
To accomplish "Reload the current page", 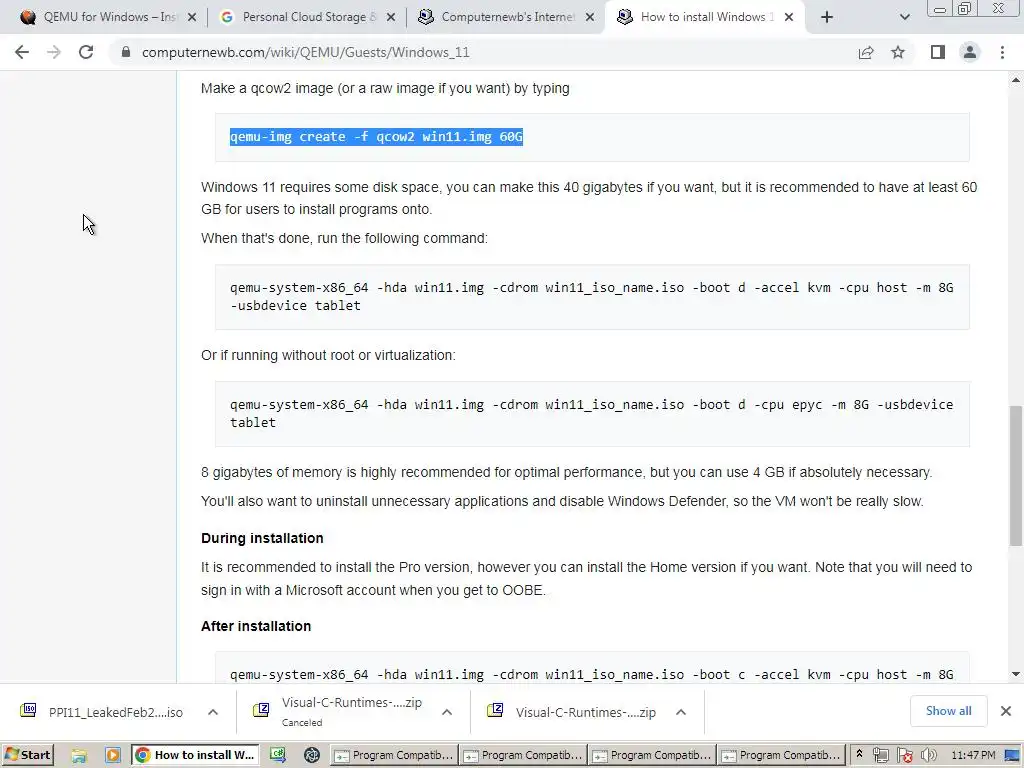I will point(86,52).
